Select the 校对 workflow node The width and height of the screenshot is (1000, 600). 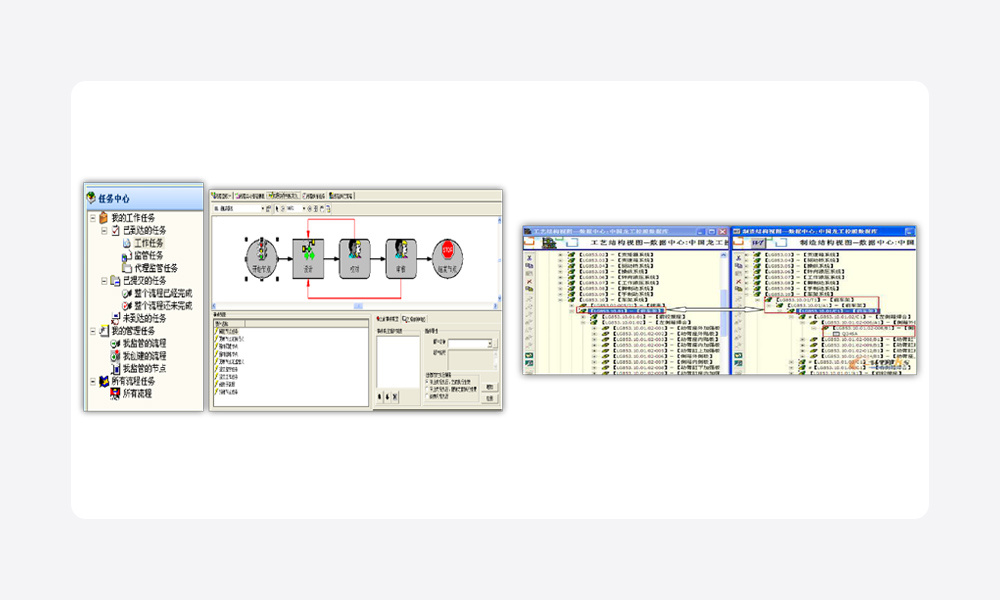tap(355, 258)
